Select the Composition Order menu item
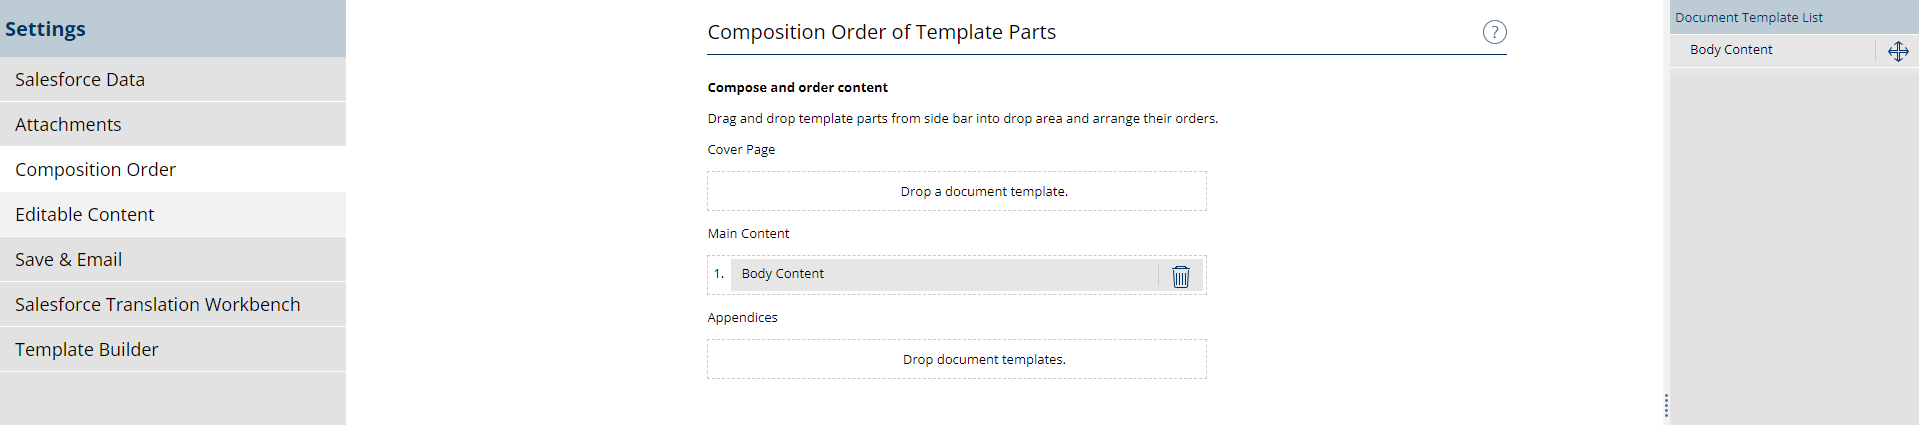The height and width of the screenshot is (425, 1919). point(95,169)
